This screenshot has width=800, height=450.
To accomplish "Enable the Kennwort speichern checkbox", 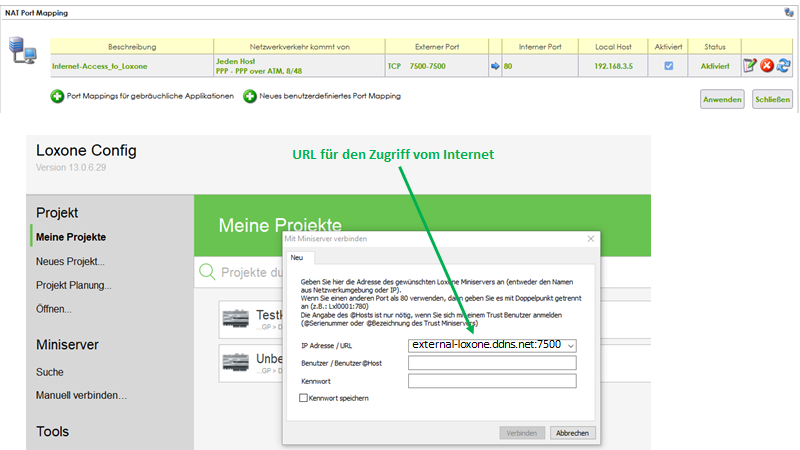I will pos(303,398).
